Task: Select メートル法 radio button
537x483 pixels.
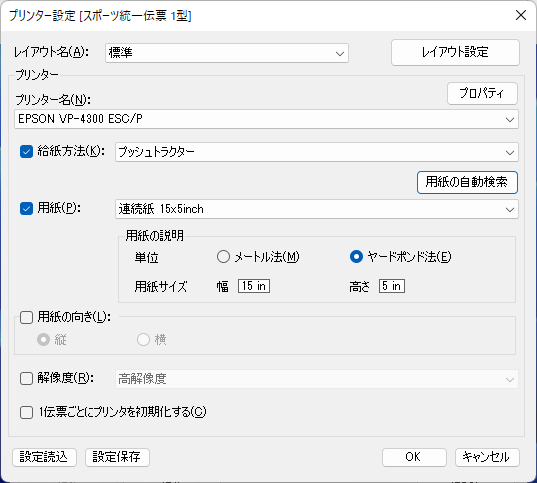Action: [x=223, y=257]
